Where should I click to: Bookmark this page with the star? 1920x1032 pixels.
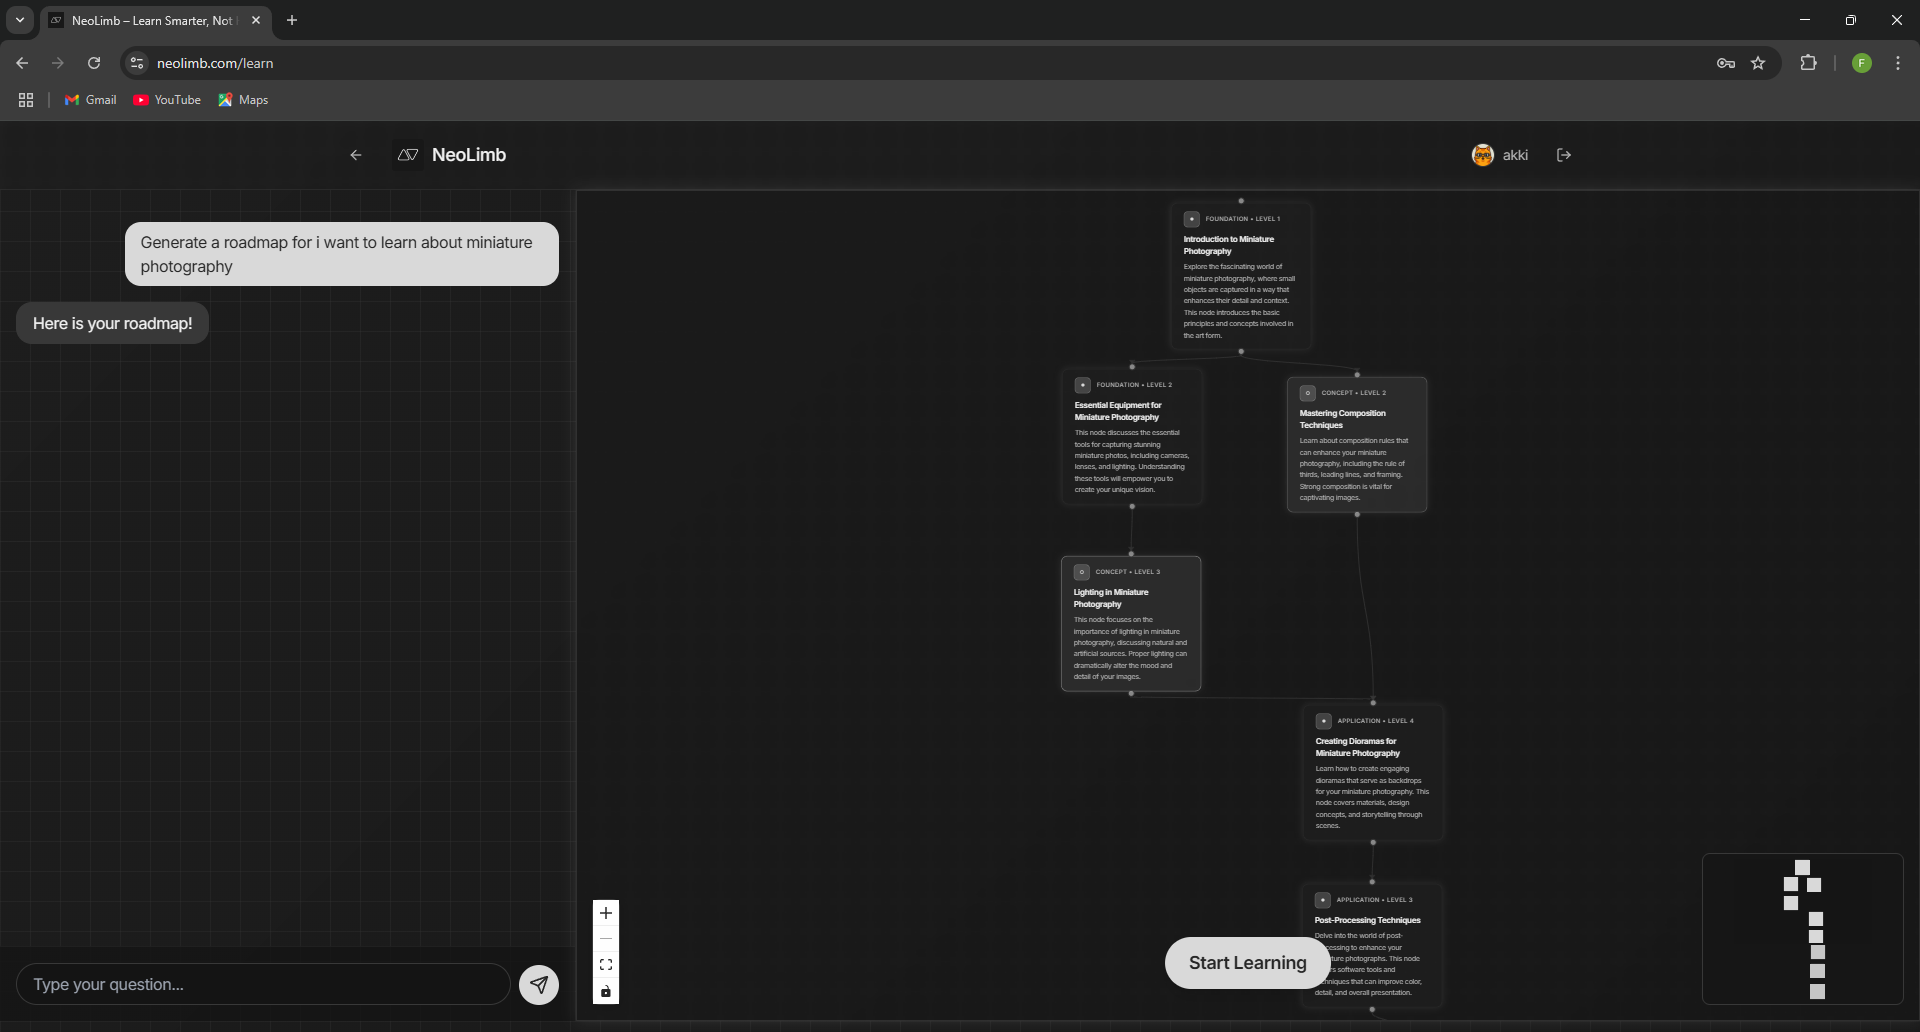point(1759,62)
